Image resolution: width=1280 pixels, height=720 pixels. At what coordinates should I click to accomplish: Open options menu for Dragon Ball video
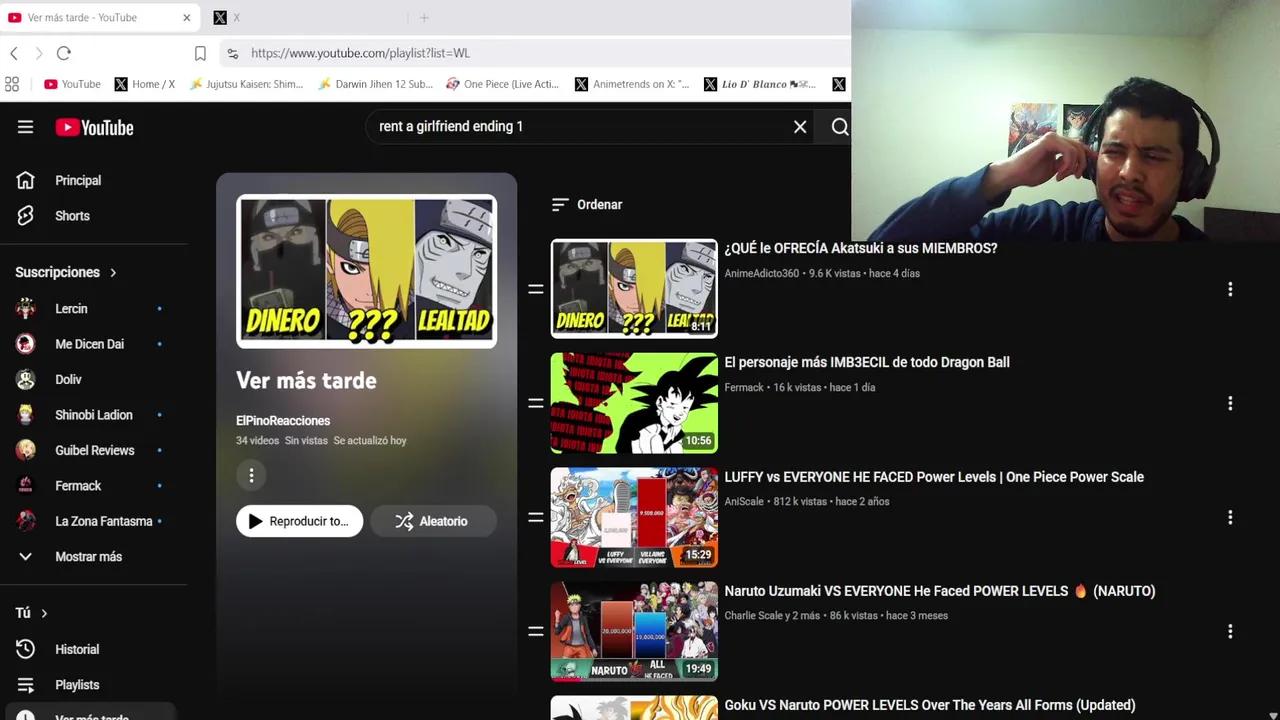[x=1230, y=403]
